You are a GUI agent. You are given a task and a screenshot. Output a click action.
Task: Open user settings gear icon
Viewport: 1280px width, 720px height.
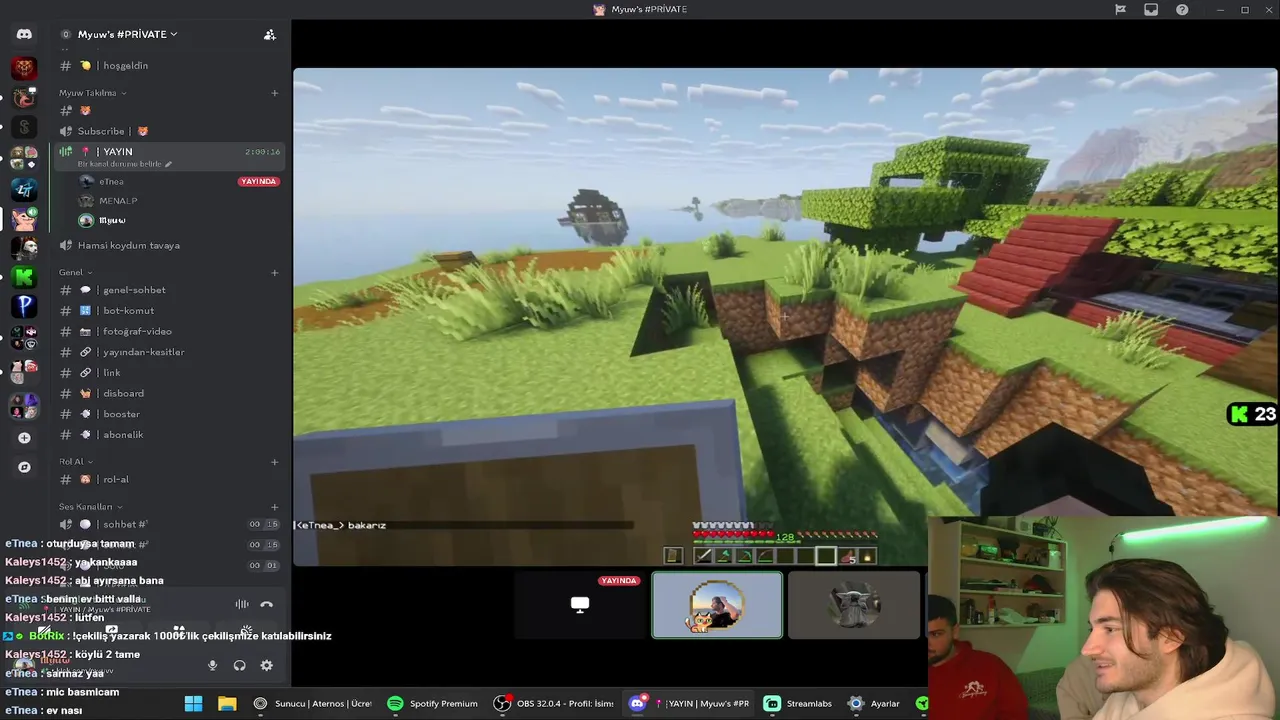pyautogui.click(x=266, y=665)
